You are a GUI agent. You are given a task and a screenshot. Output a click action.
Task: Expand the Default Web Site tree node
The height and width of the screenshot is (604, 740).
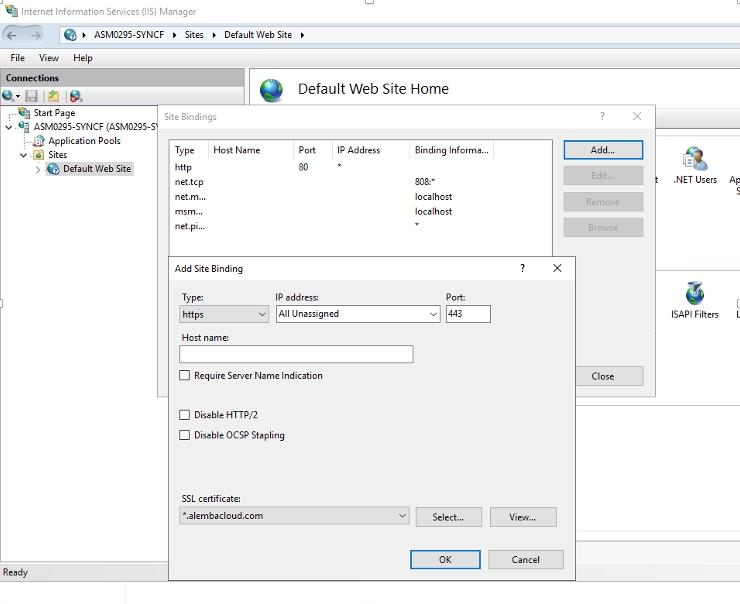click(39, 169)
